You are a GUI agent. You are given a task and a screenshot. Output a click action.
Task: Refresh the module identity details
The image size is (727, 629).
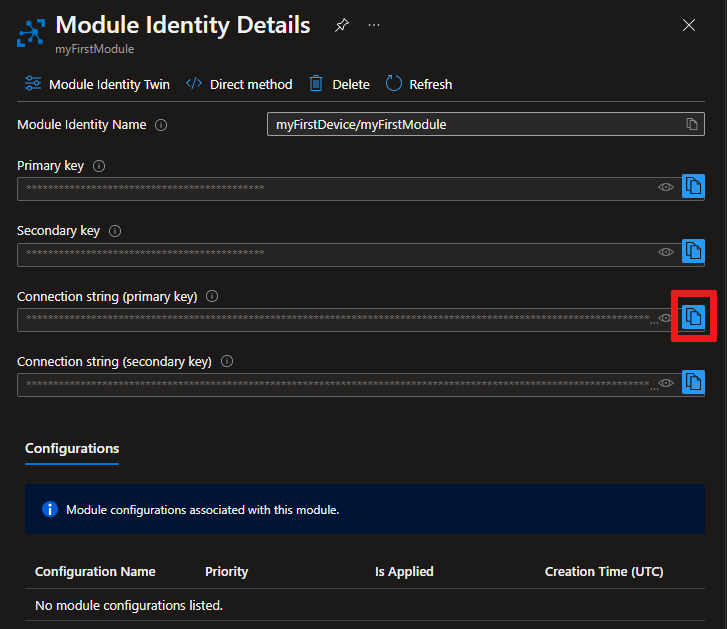(x=419, y=84)
